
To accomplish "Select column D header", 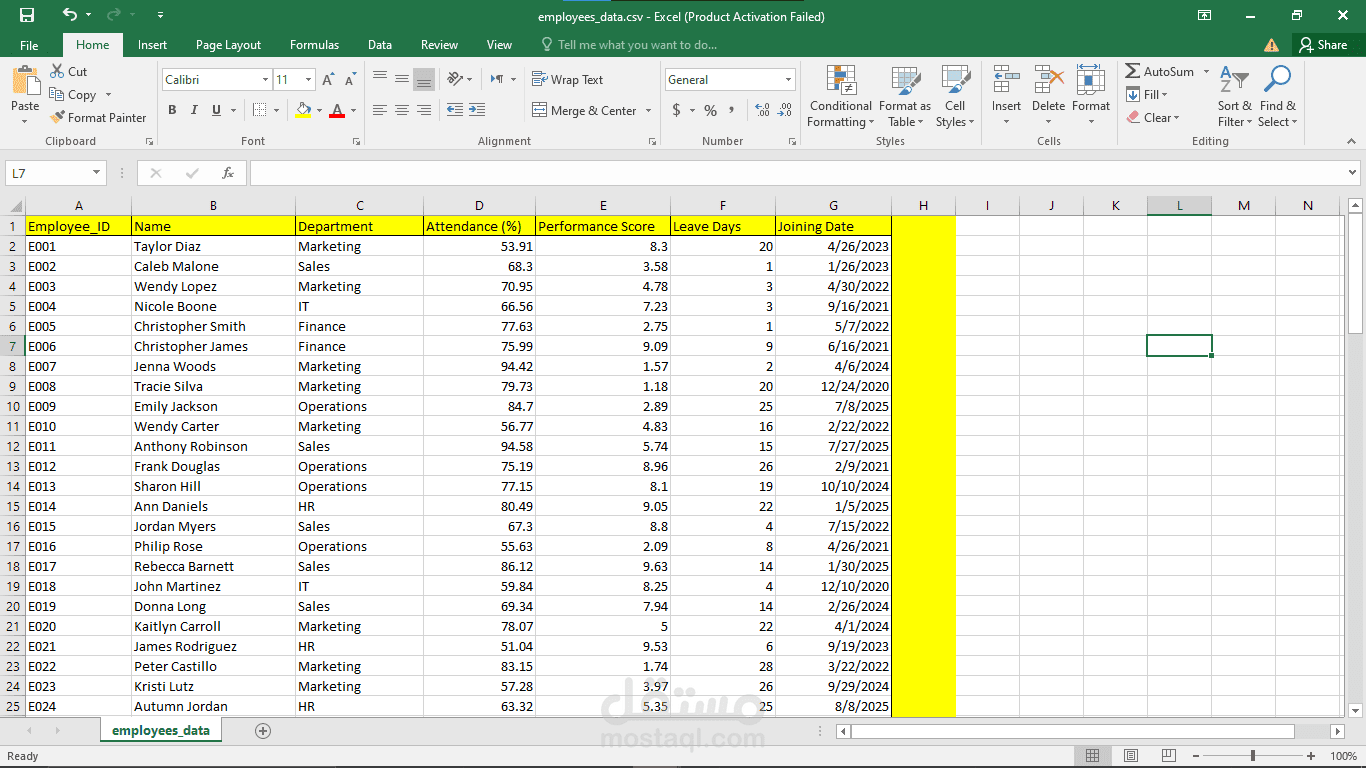I will [479, 206].
